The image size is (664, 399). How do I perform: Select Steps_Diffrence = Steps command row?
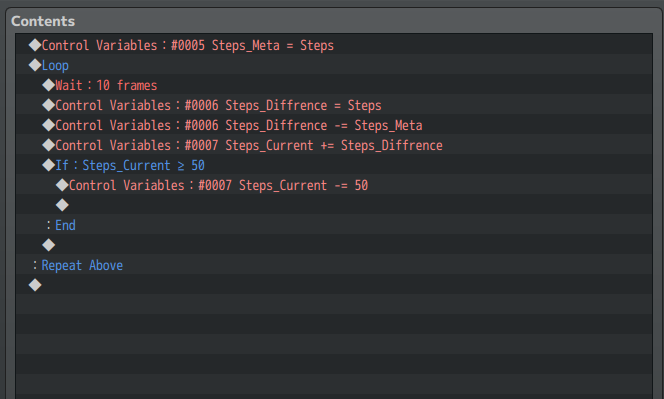coord(334,105)
